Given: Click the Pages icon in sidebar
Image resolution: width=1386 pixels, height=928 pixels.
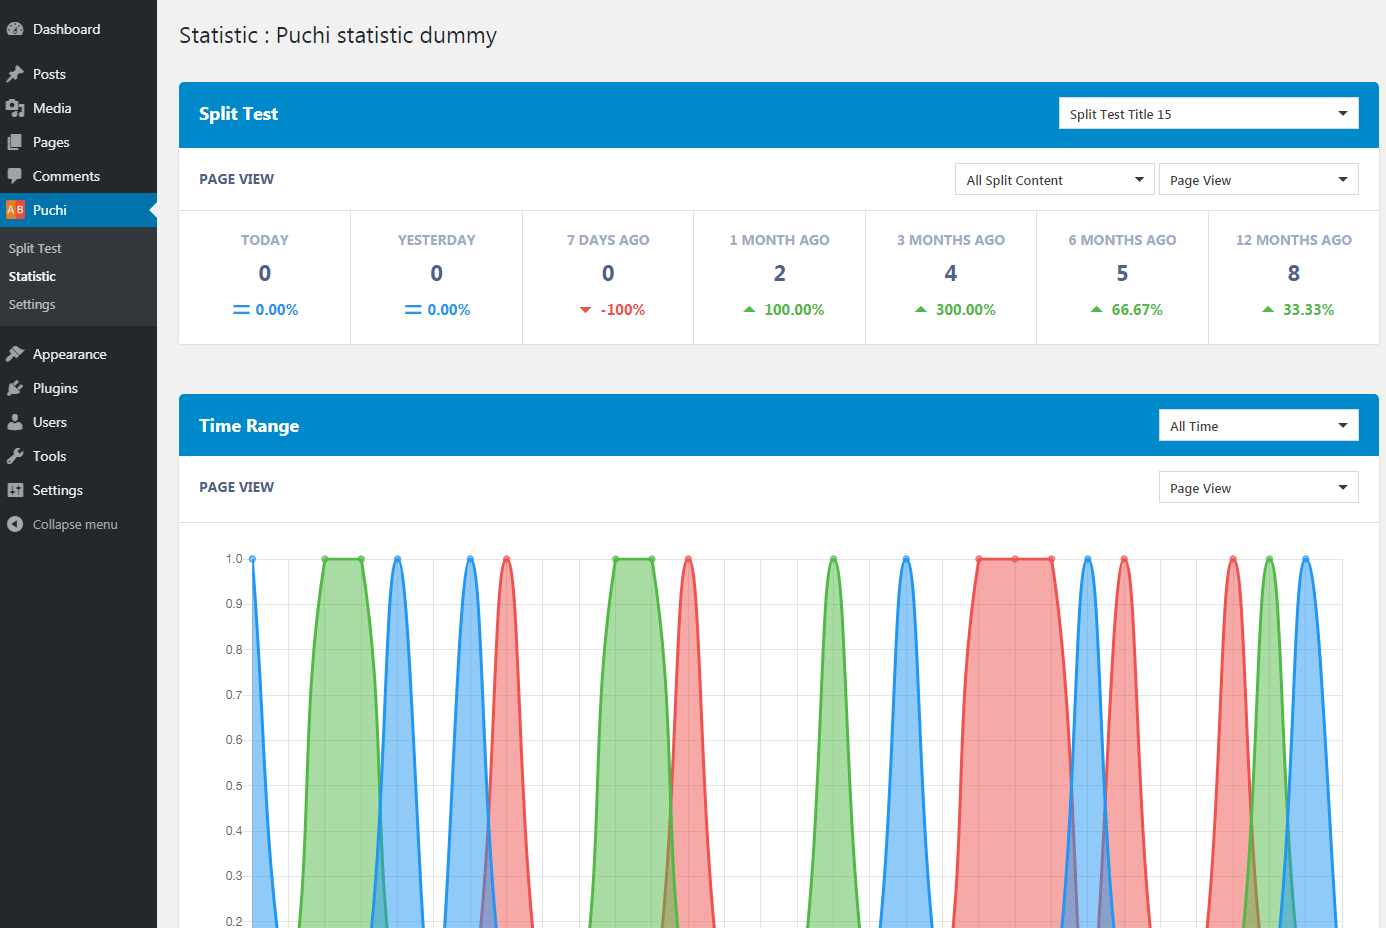Looking at the screenshot, I should (x=15, y=142).
